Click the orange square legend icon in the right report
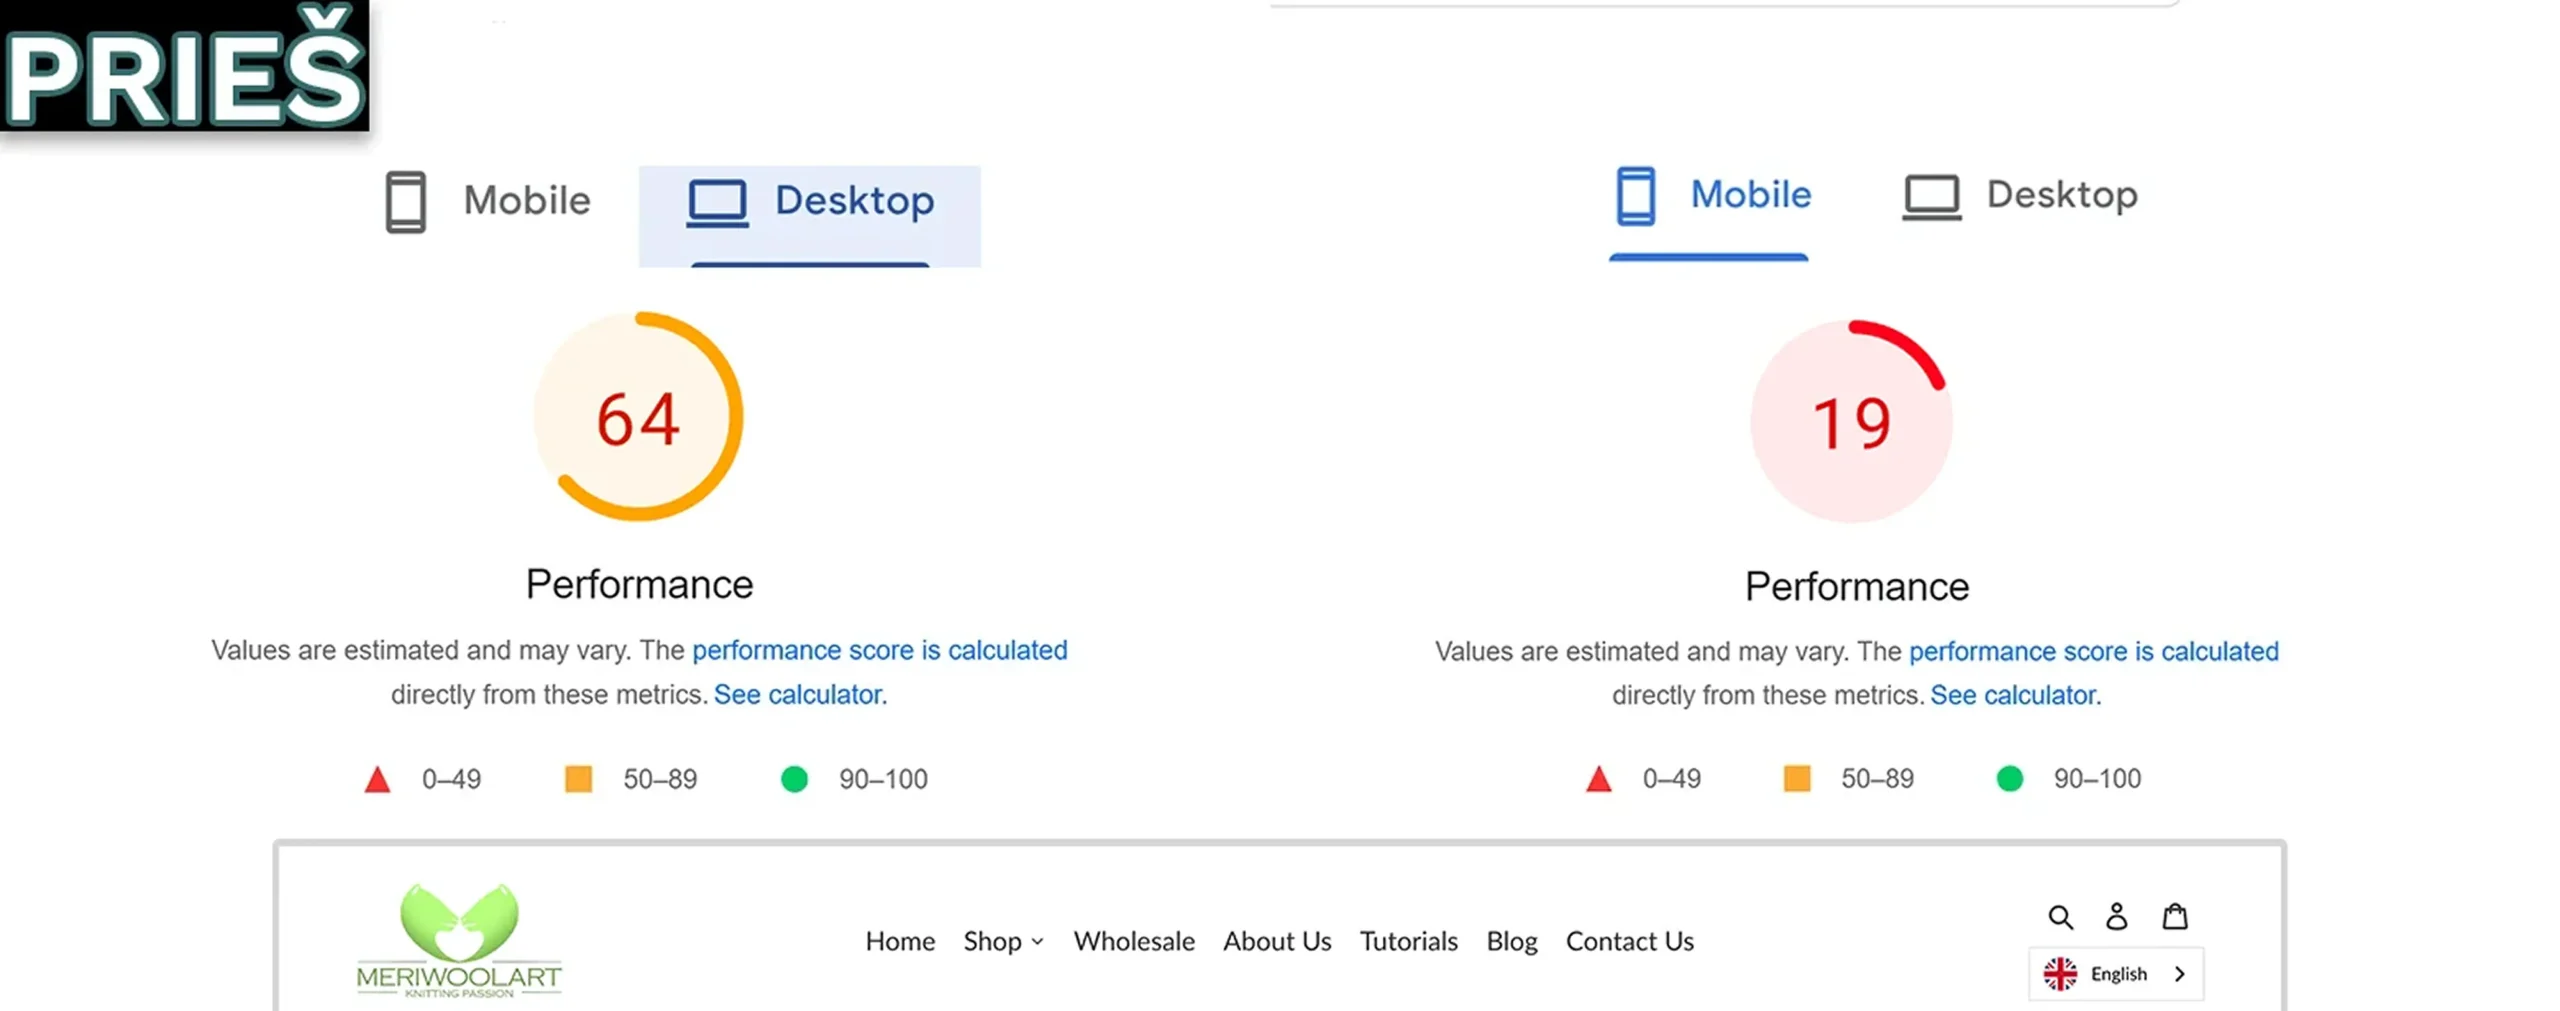This screenshot has width=2560, height=1011. click(x=1797, y=779)
